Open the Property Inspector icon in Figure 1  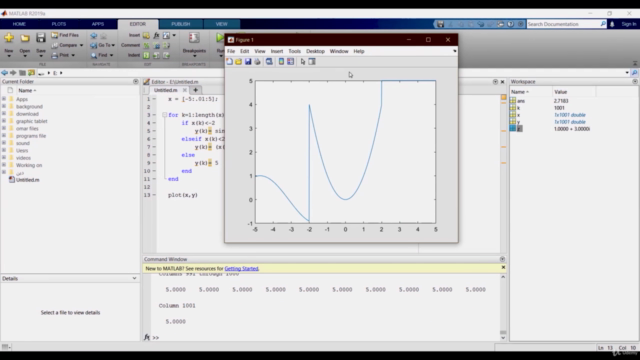[312, 62]
